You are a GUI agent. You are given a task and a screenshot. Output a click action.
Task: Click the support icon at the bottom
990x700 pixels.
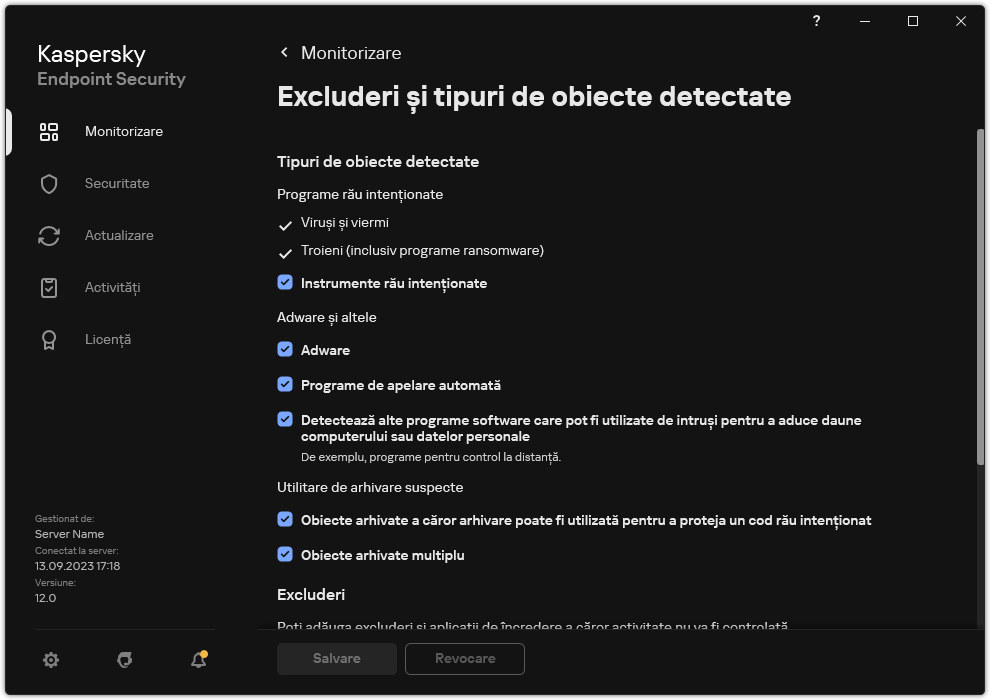[x=124, y=660]
